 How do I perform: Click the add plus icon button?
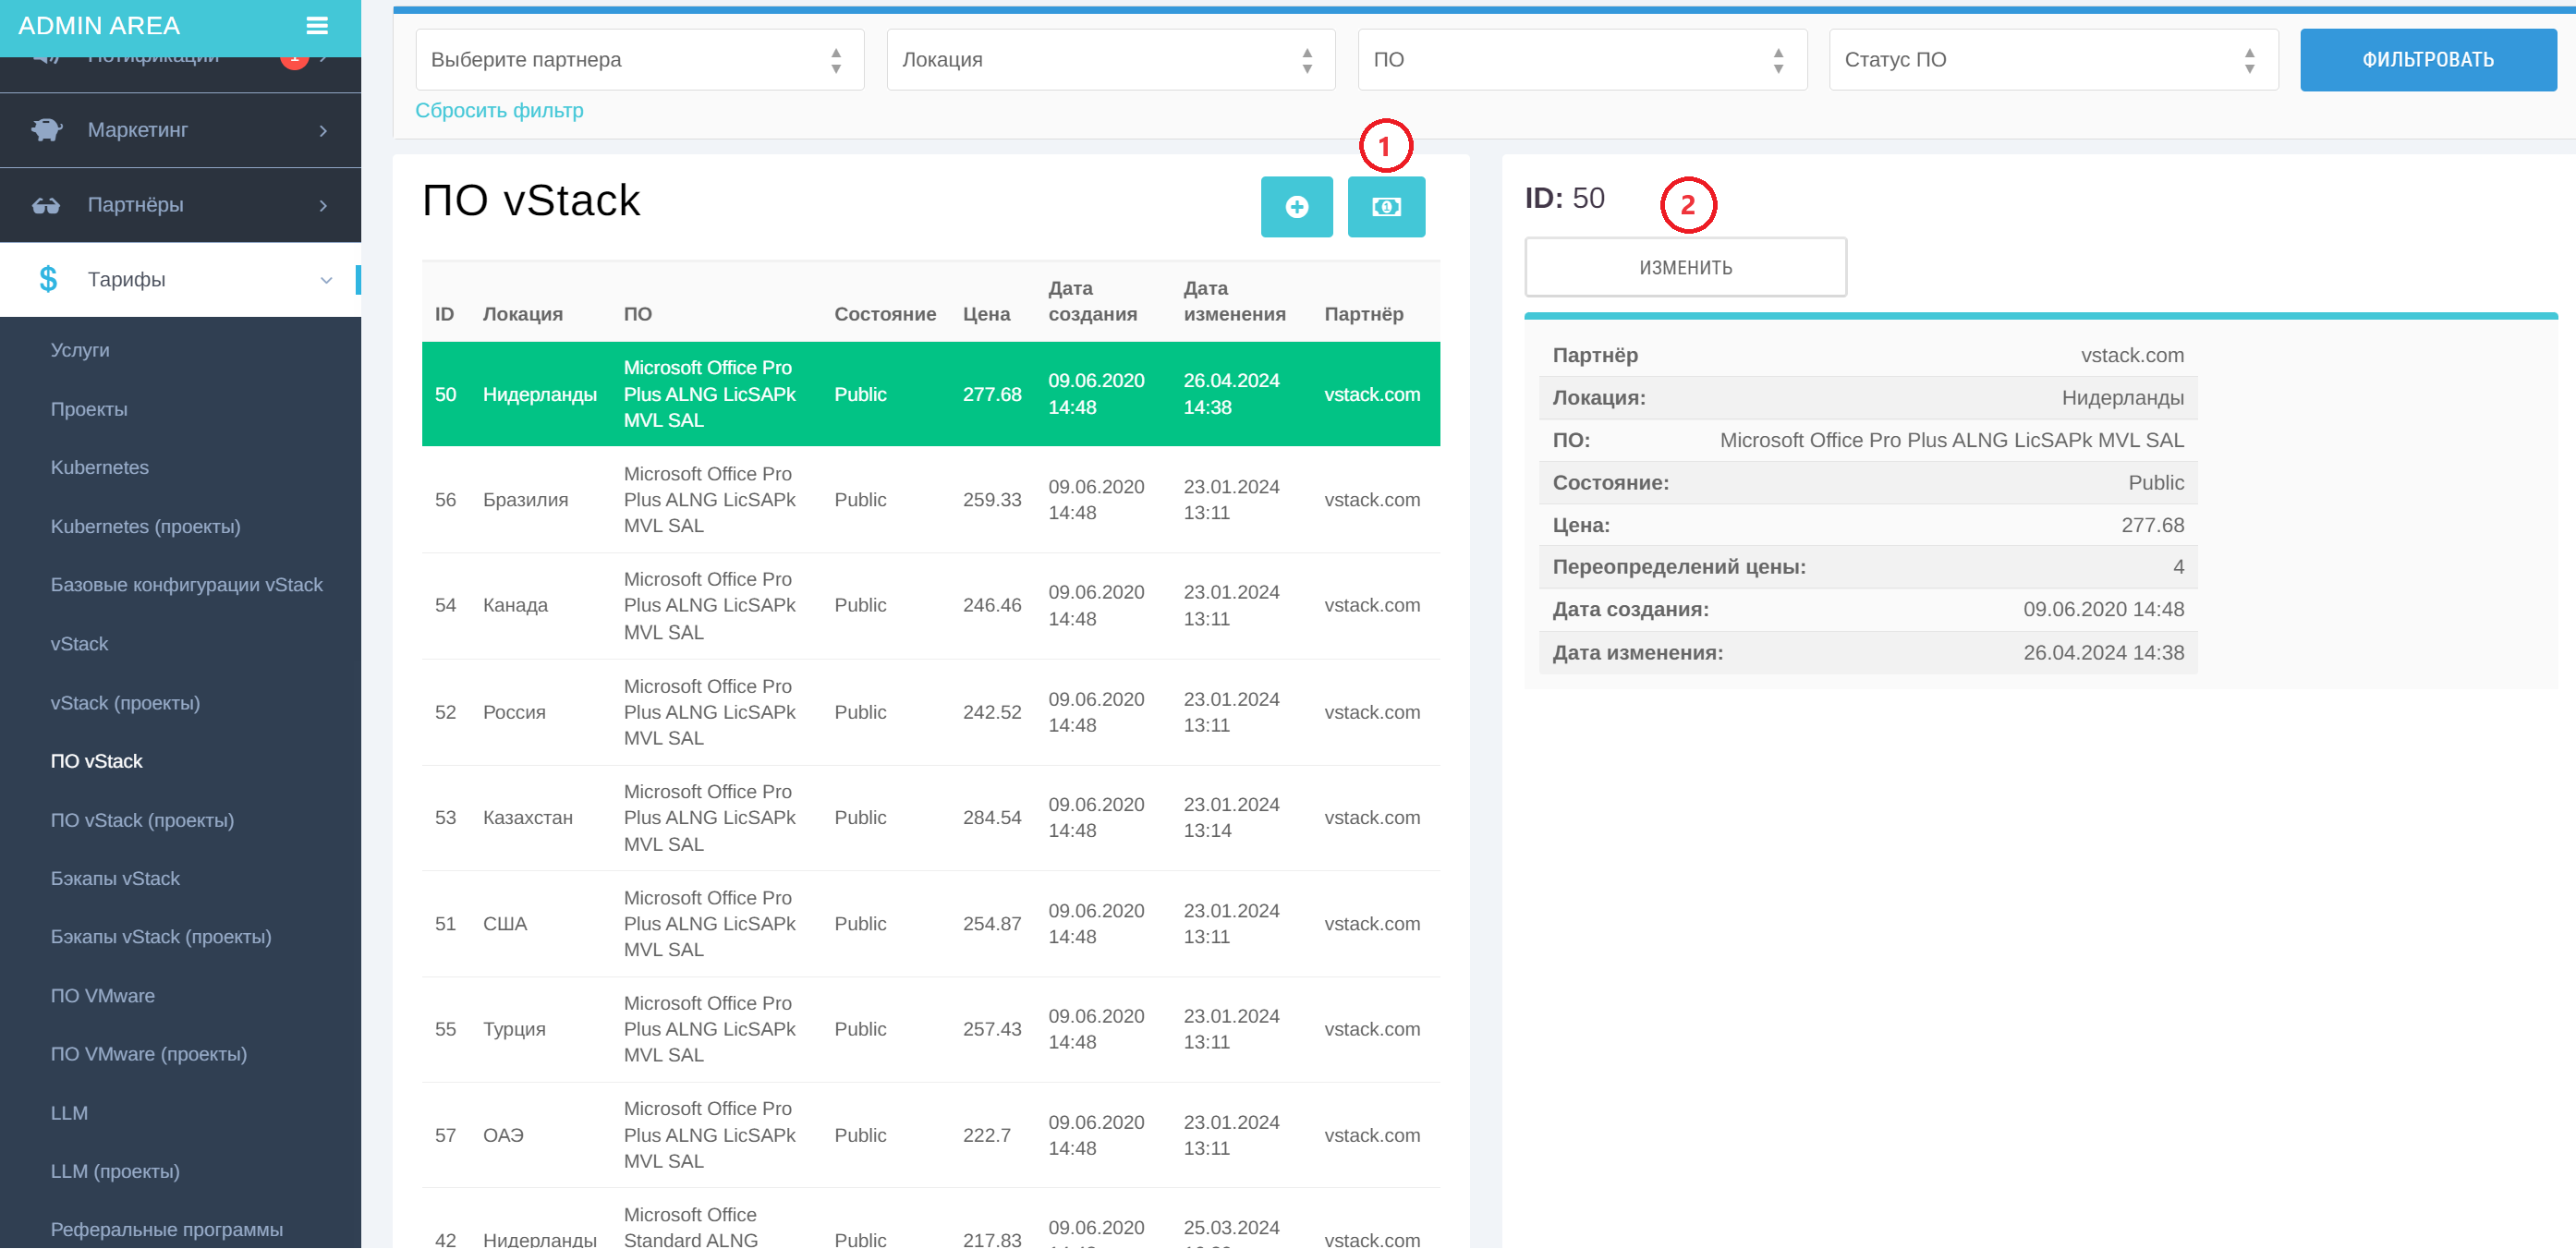1296,207
